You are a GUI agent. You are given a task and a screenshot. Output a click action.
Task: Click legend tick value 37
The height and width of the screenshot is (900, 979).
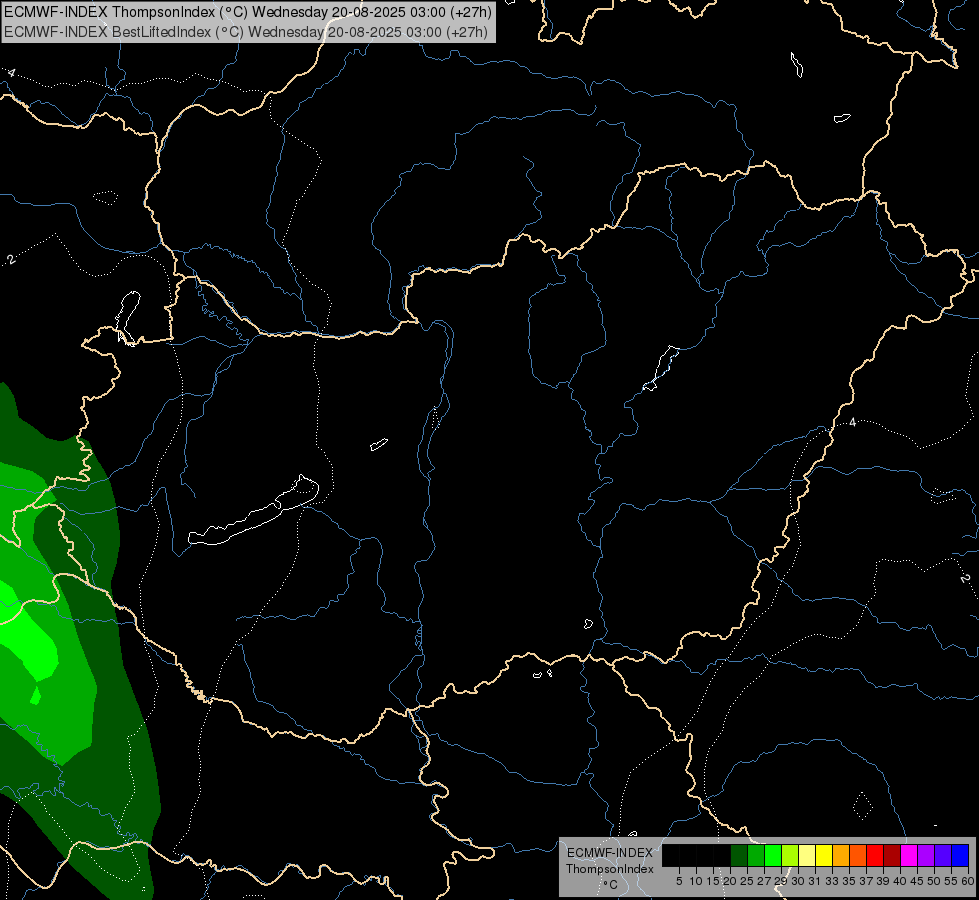(x=866, y=881)
